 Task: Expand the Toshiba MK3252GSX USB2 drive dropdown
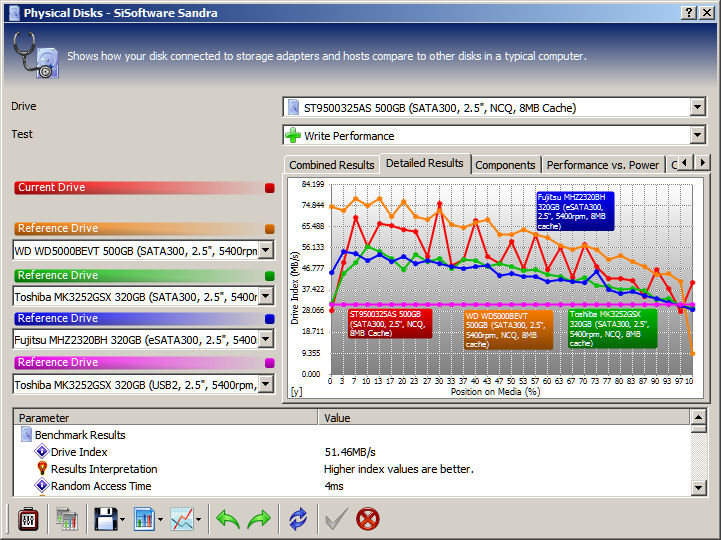point(266,385)
